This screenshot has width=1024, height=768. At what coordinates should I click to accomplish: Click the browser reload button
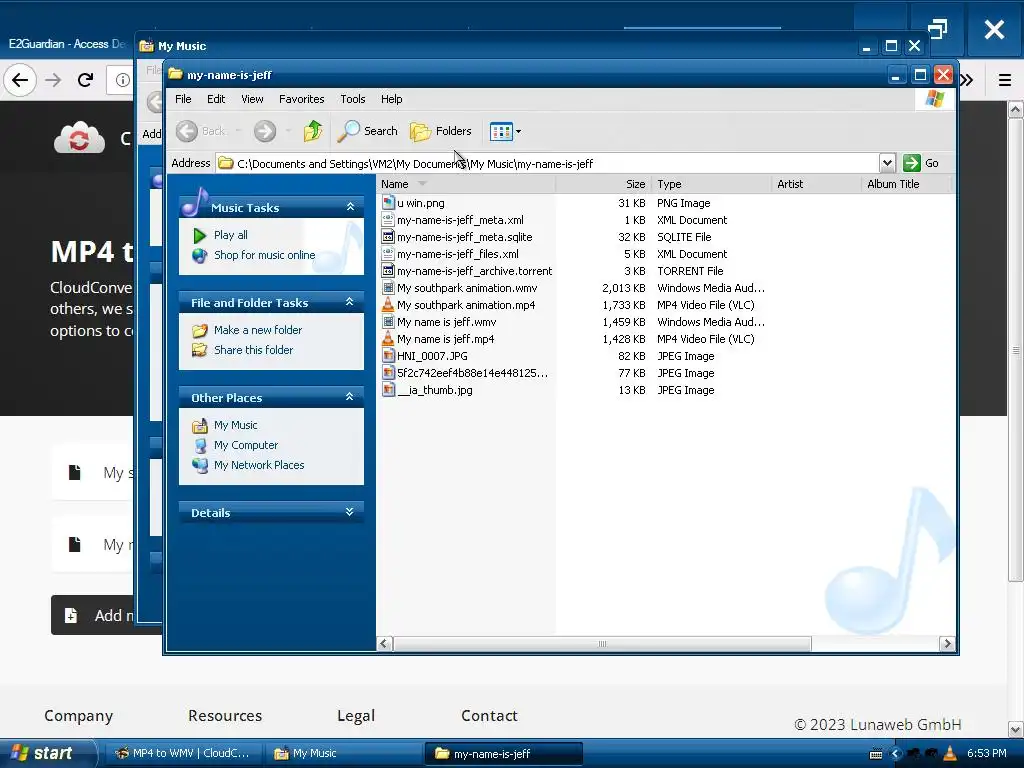tap(85, 80)
